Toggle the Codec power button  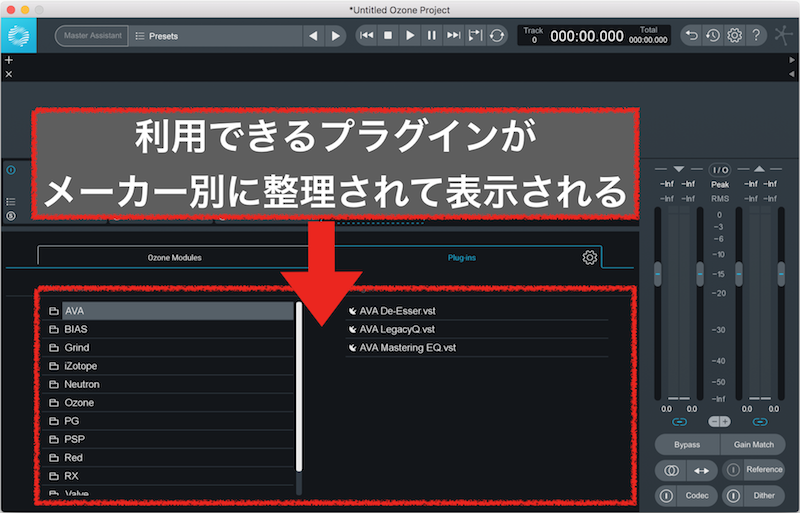666,496
